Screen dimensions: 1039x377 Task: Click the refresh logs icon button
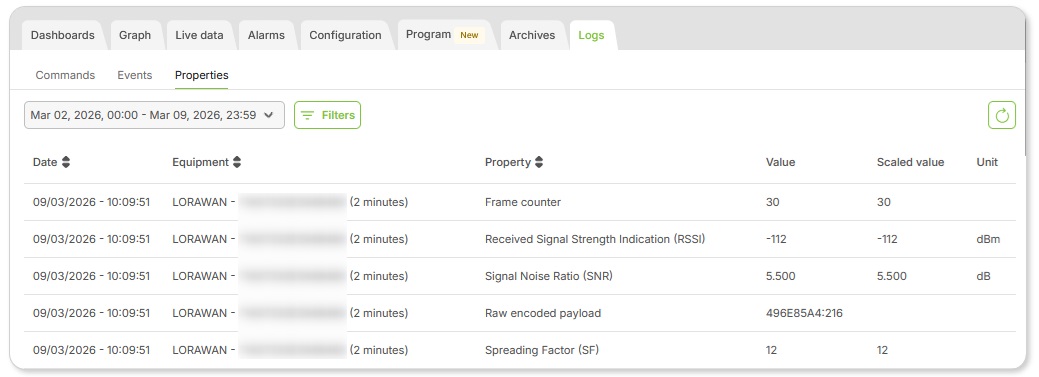1001,115
